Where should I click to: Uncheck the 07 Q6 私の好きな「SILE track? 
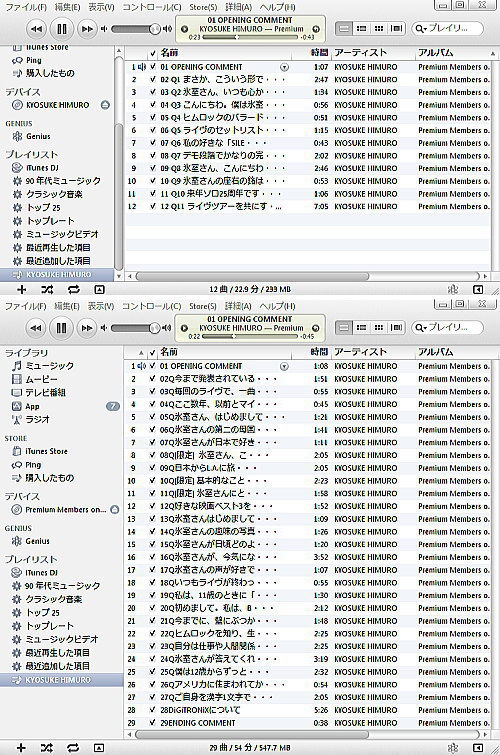(152, 143)
